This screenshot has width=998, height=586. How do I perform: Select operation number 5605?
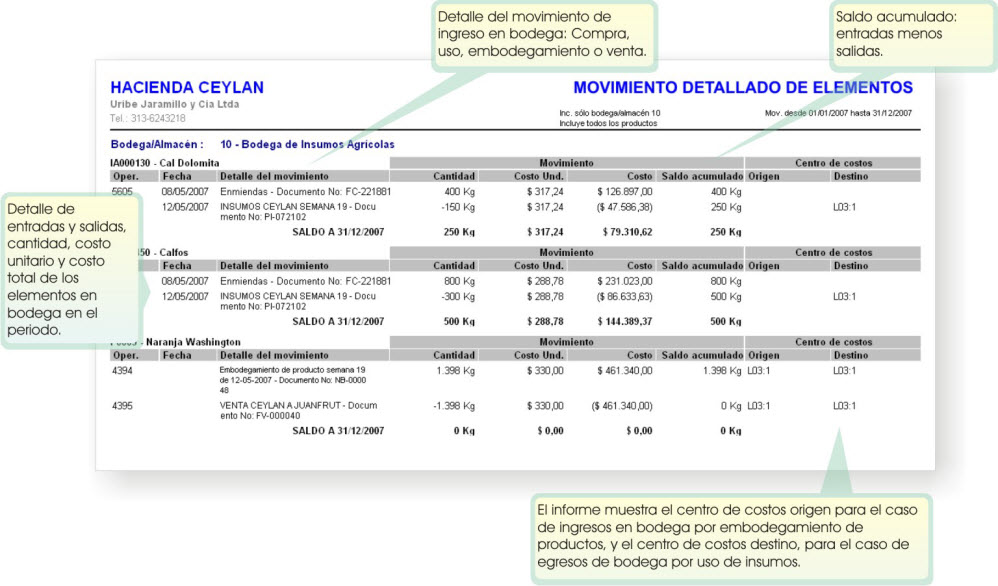click(x=122, y=192)
